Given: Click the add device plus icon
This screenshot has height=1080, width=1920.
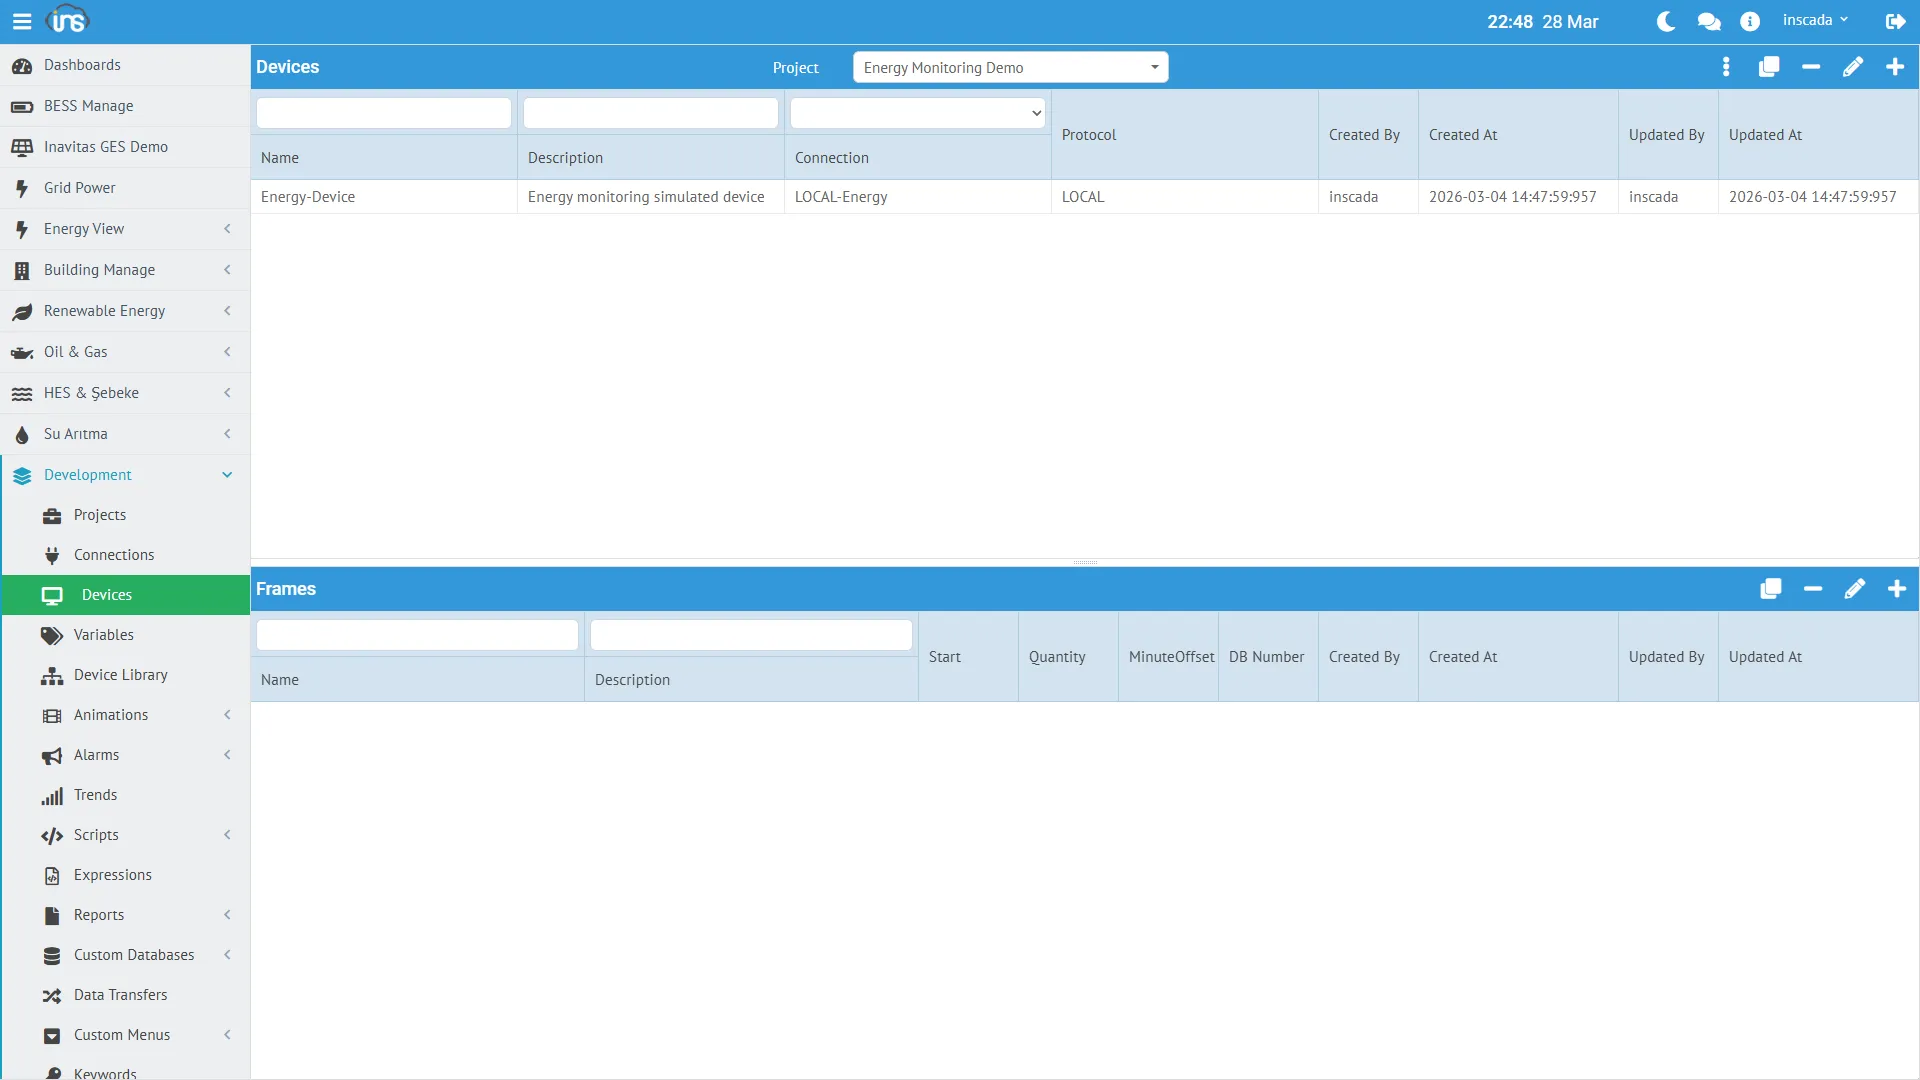Looking at the screenshot, I should point(1894,67).
